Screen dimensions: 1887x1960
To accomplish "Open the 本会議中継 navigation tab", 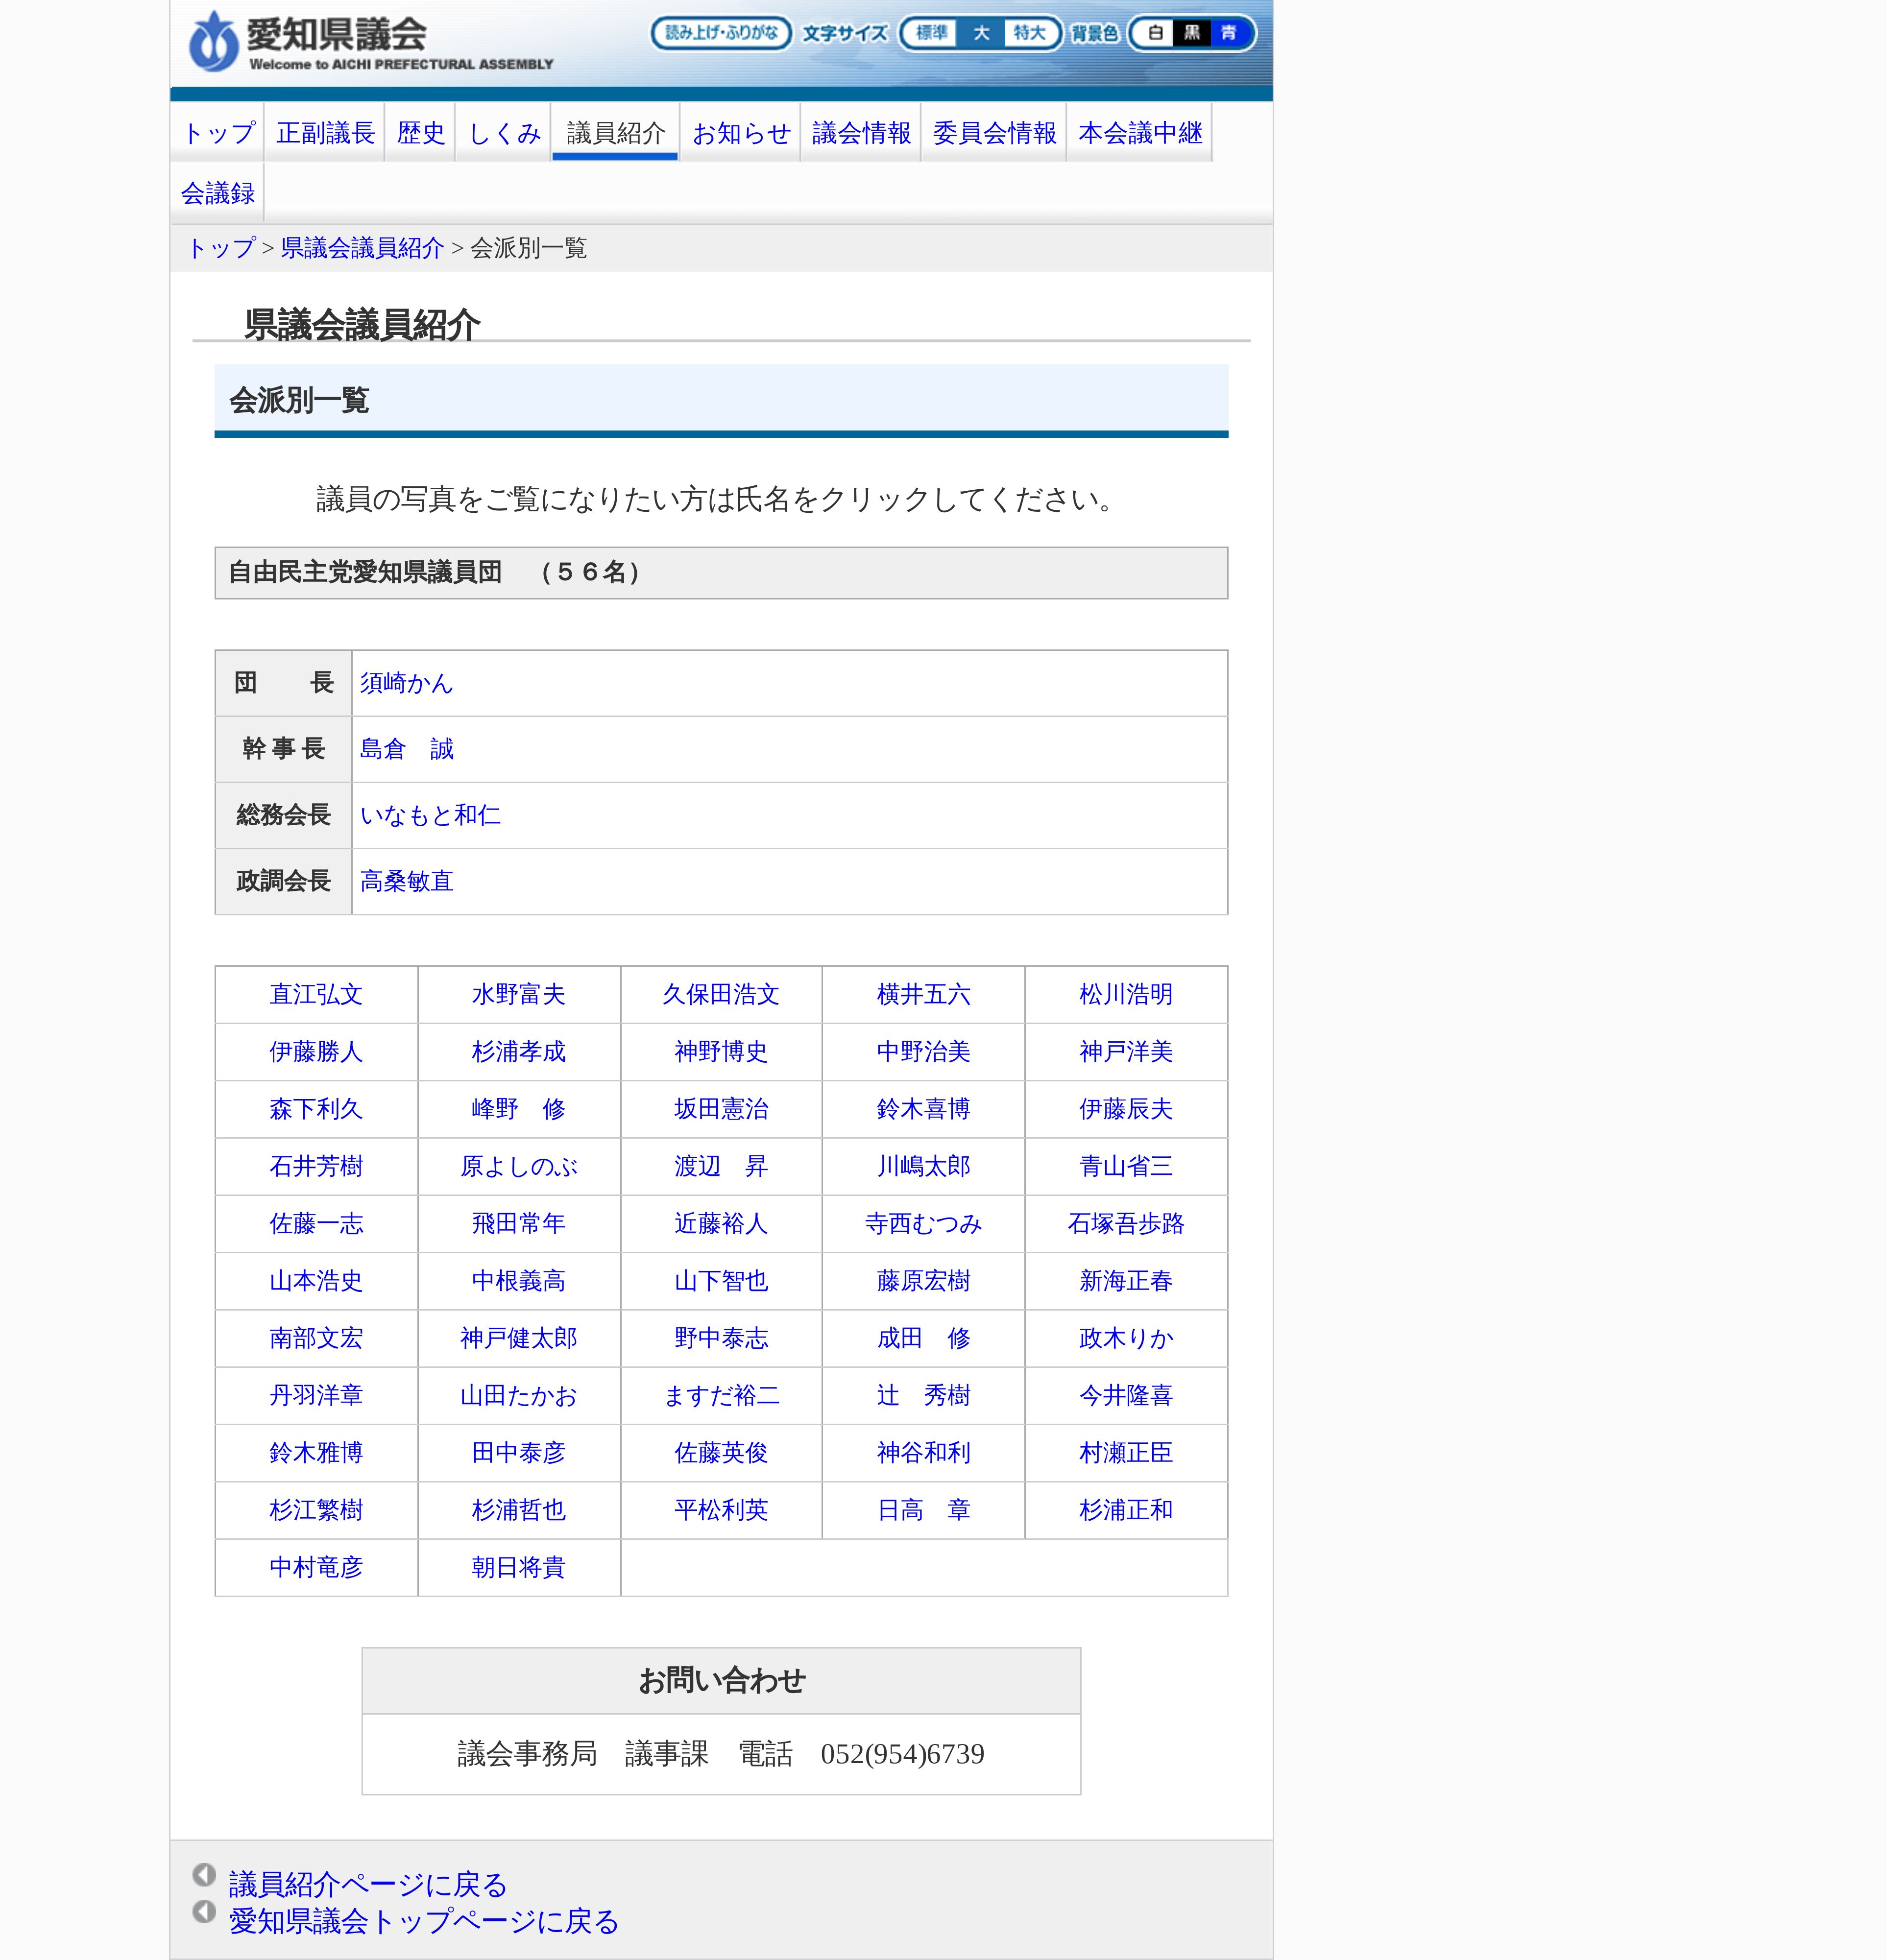I will [x=1139, y=133].
